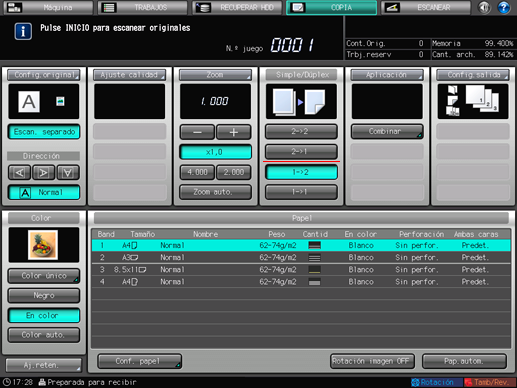Click Cant. arch. 89.142% value
The height and width of the screenshot is (388, 517).
(499, 54)
